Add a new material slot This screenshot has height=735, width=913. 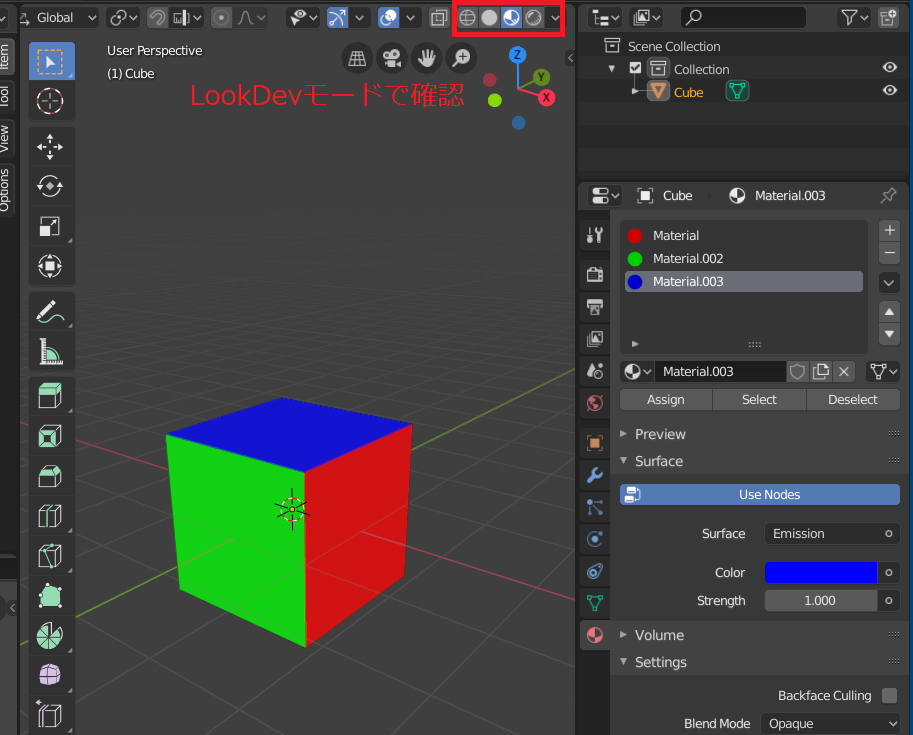[889, 231]
